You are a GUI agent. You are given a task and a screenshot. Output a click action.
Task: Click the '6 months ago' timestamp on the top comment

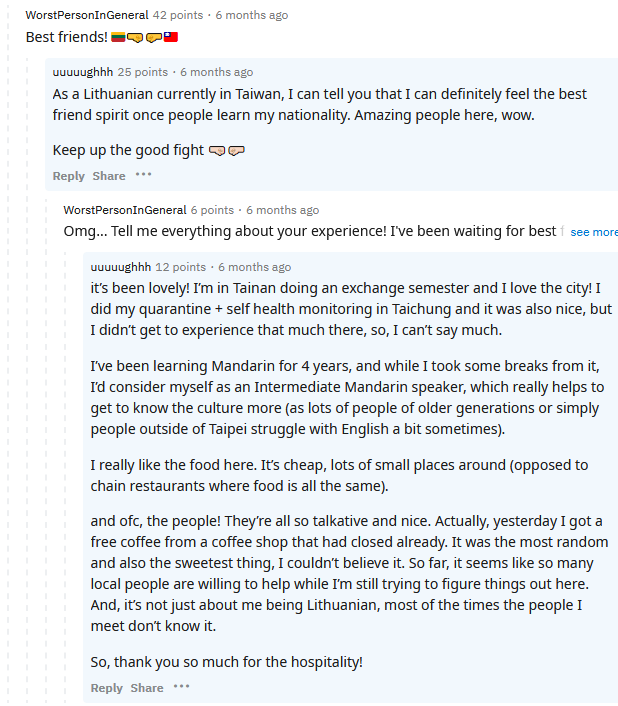pos(252,15)
